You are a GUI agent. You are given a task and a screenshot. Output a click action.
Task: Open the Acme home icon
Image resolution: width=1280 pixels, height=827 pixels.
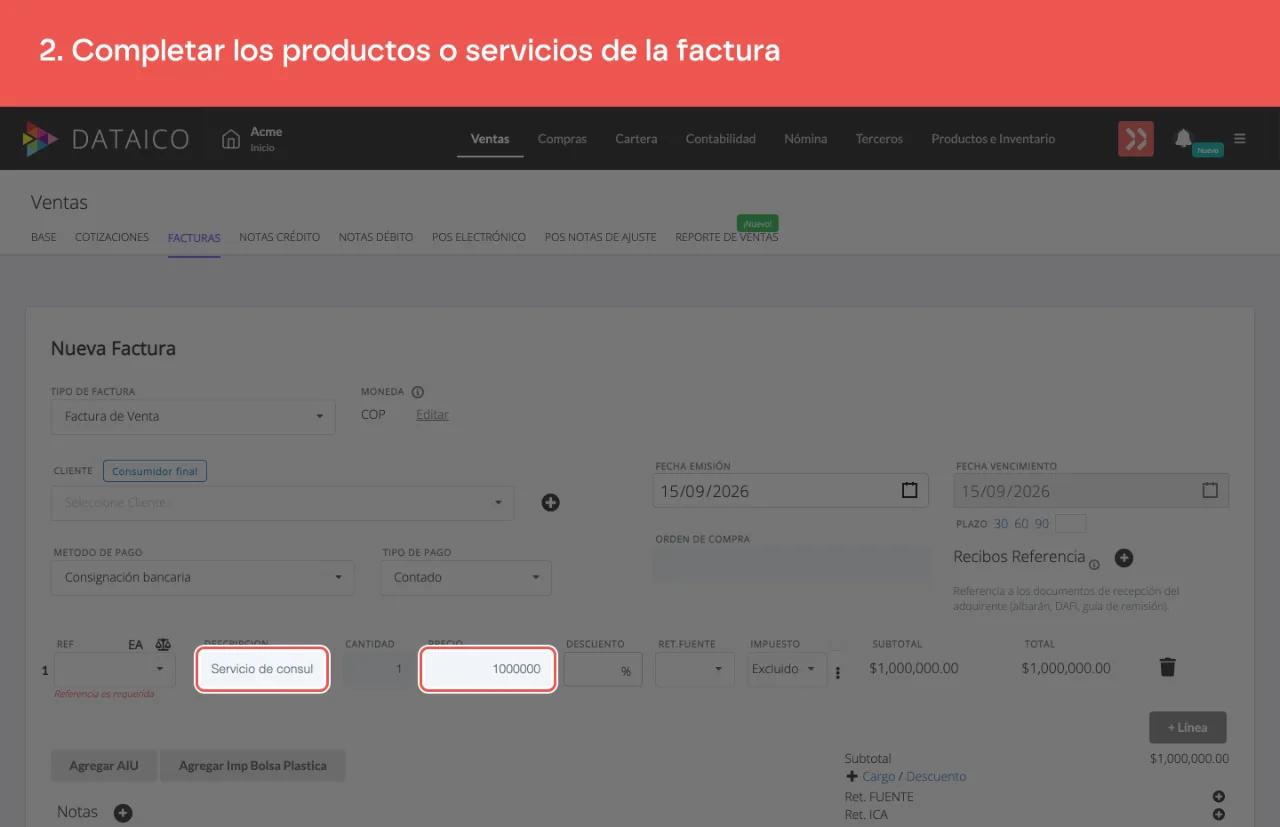pos(231,139)
